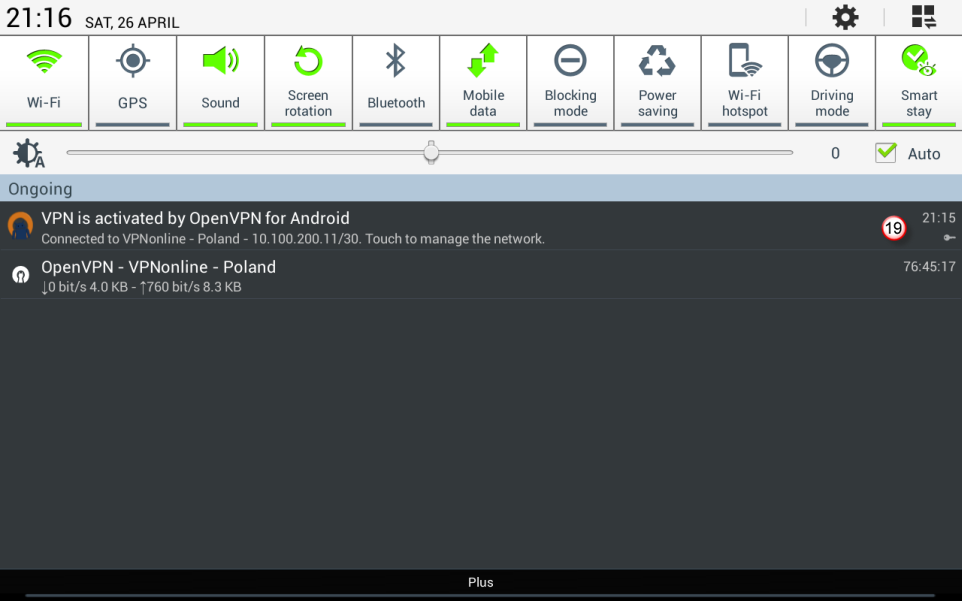Uncheck the Auto brightness checkbox
This screenshot has width=962, height=601.
[886, 152]
